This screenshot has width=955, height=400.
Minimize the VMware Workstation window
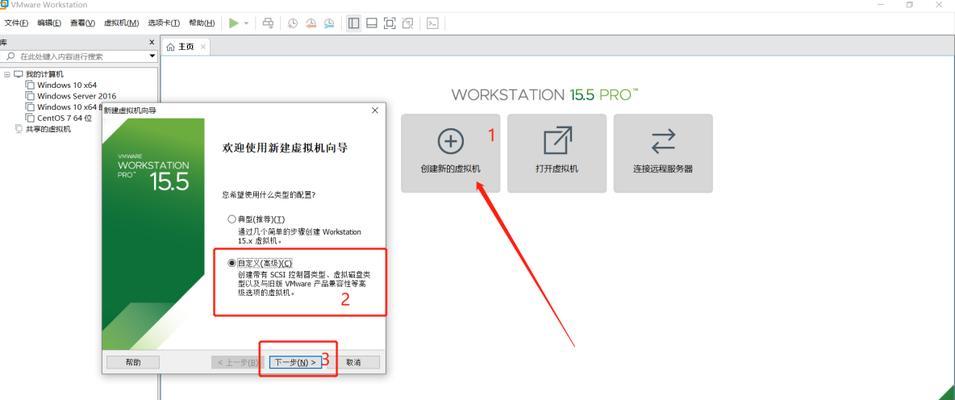click(881, 4)
